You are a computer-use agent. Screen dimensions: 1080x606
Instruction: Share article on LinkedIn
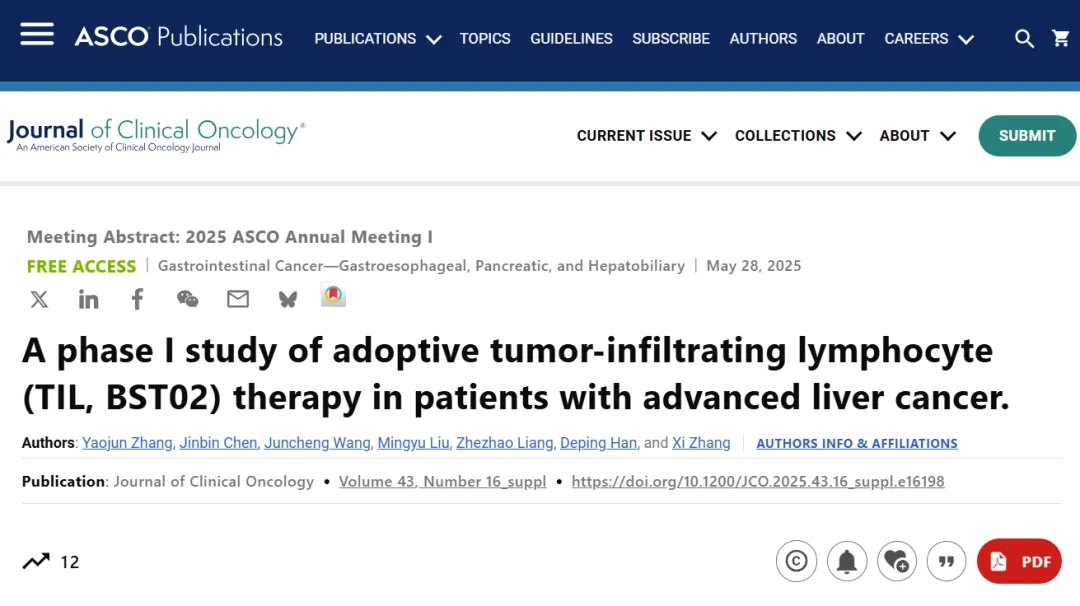89,299
